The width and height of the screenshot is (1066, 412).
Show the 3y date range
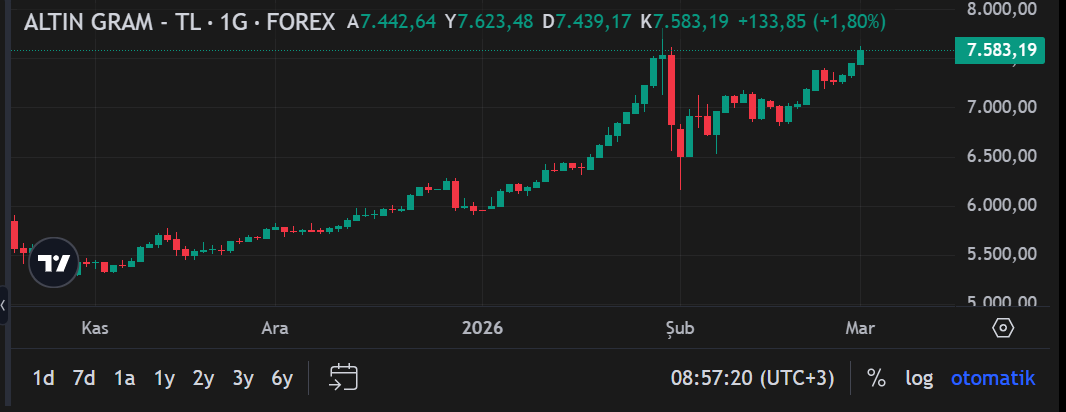[243, 378]
